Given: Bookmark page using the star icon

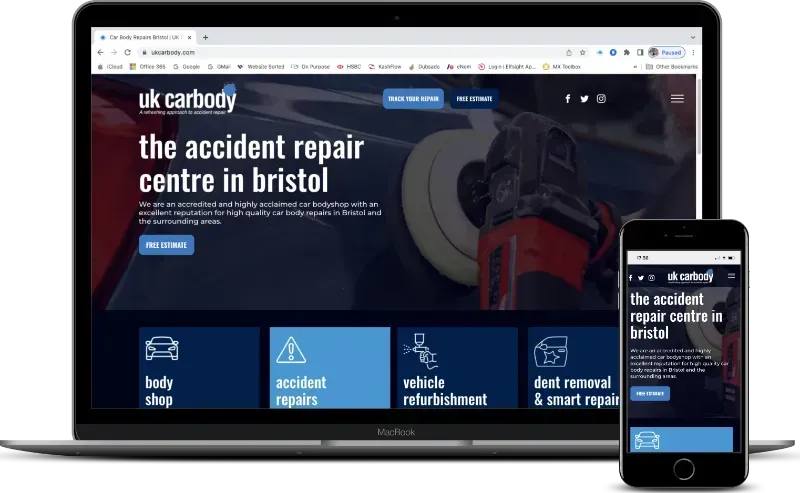Looking at the screenshot, I should pyautogui.click(x=582, y=52).
